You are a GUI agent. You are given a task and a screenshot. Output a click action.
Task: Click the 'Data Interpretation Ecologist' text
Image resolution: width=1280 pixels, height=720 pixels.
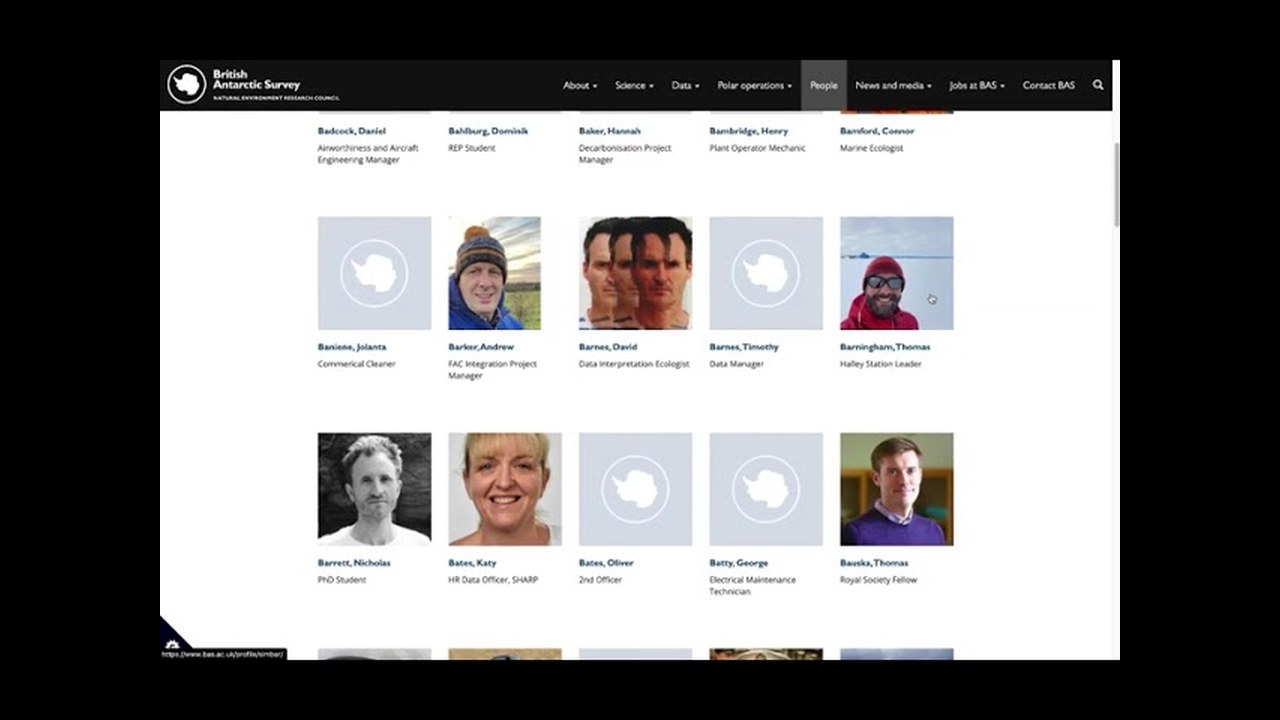point(634,364)
